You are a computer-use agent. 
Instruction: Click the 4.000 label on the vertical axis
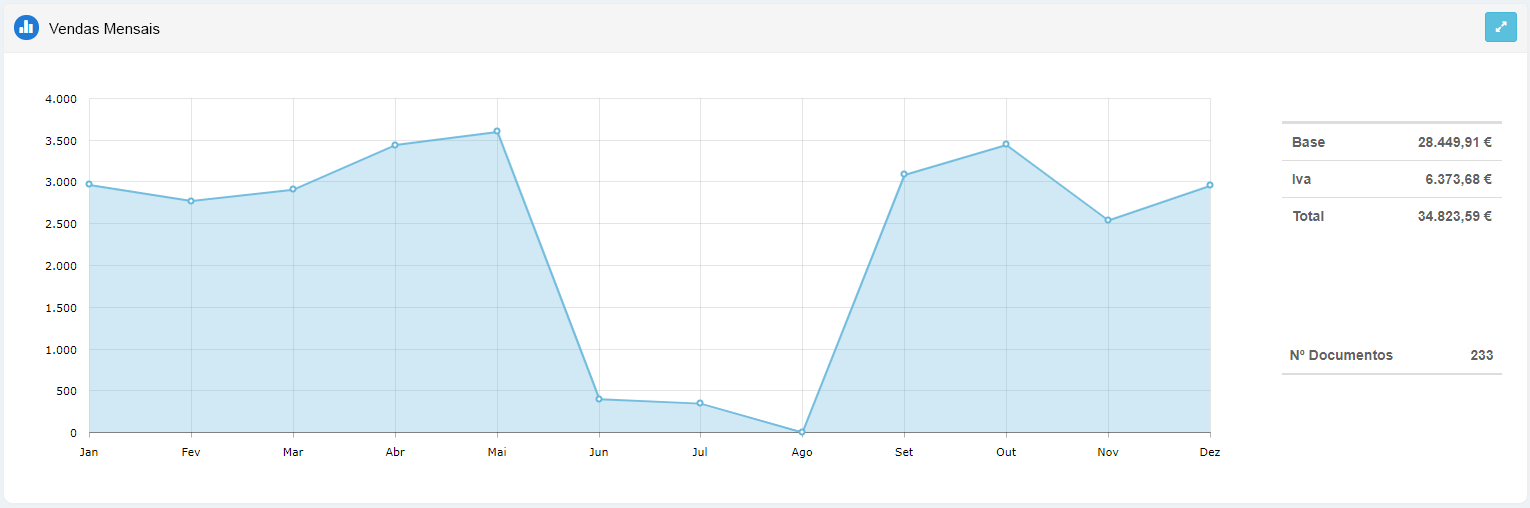click(61, 99)
